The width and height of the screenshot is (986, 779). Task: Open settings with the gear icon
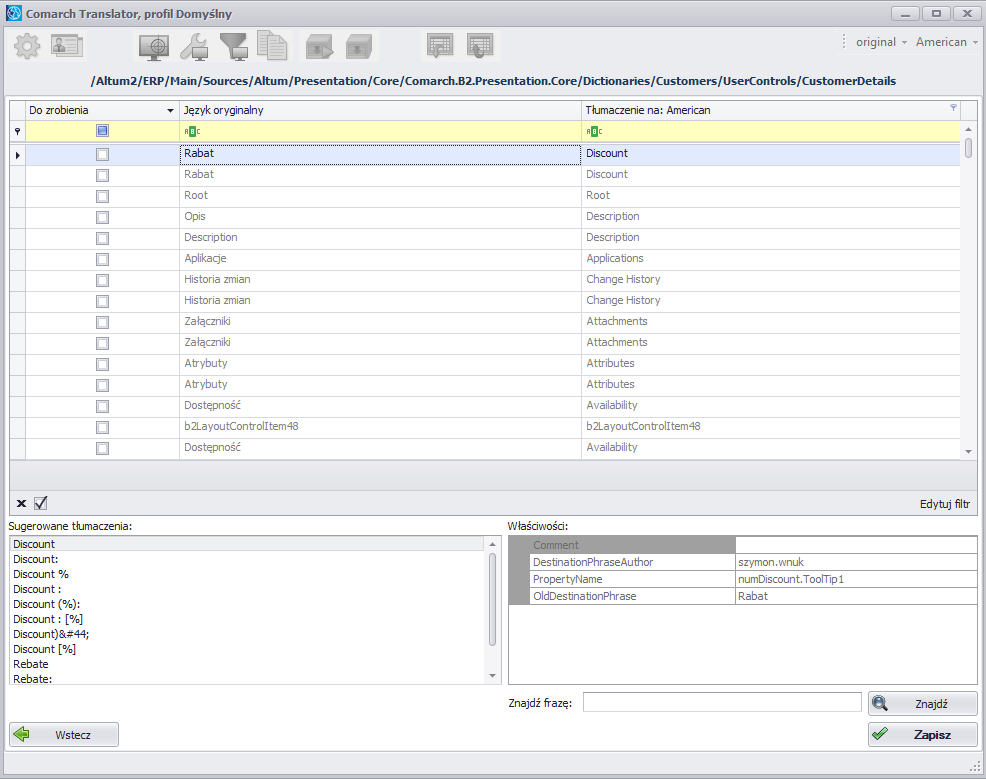pos(27,46)
